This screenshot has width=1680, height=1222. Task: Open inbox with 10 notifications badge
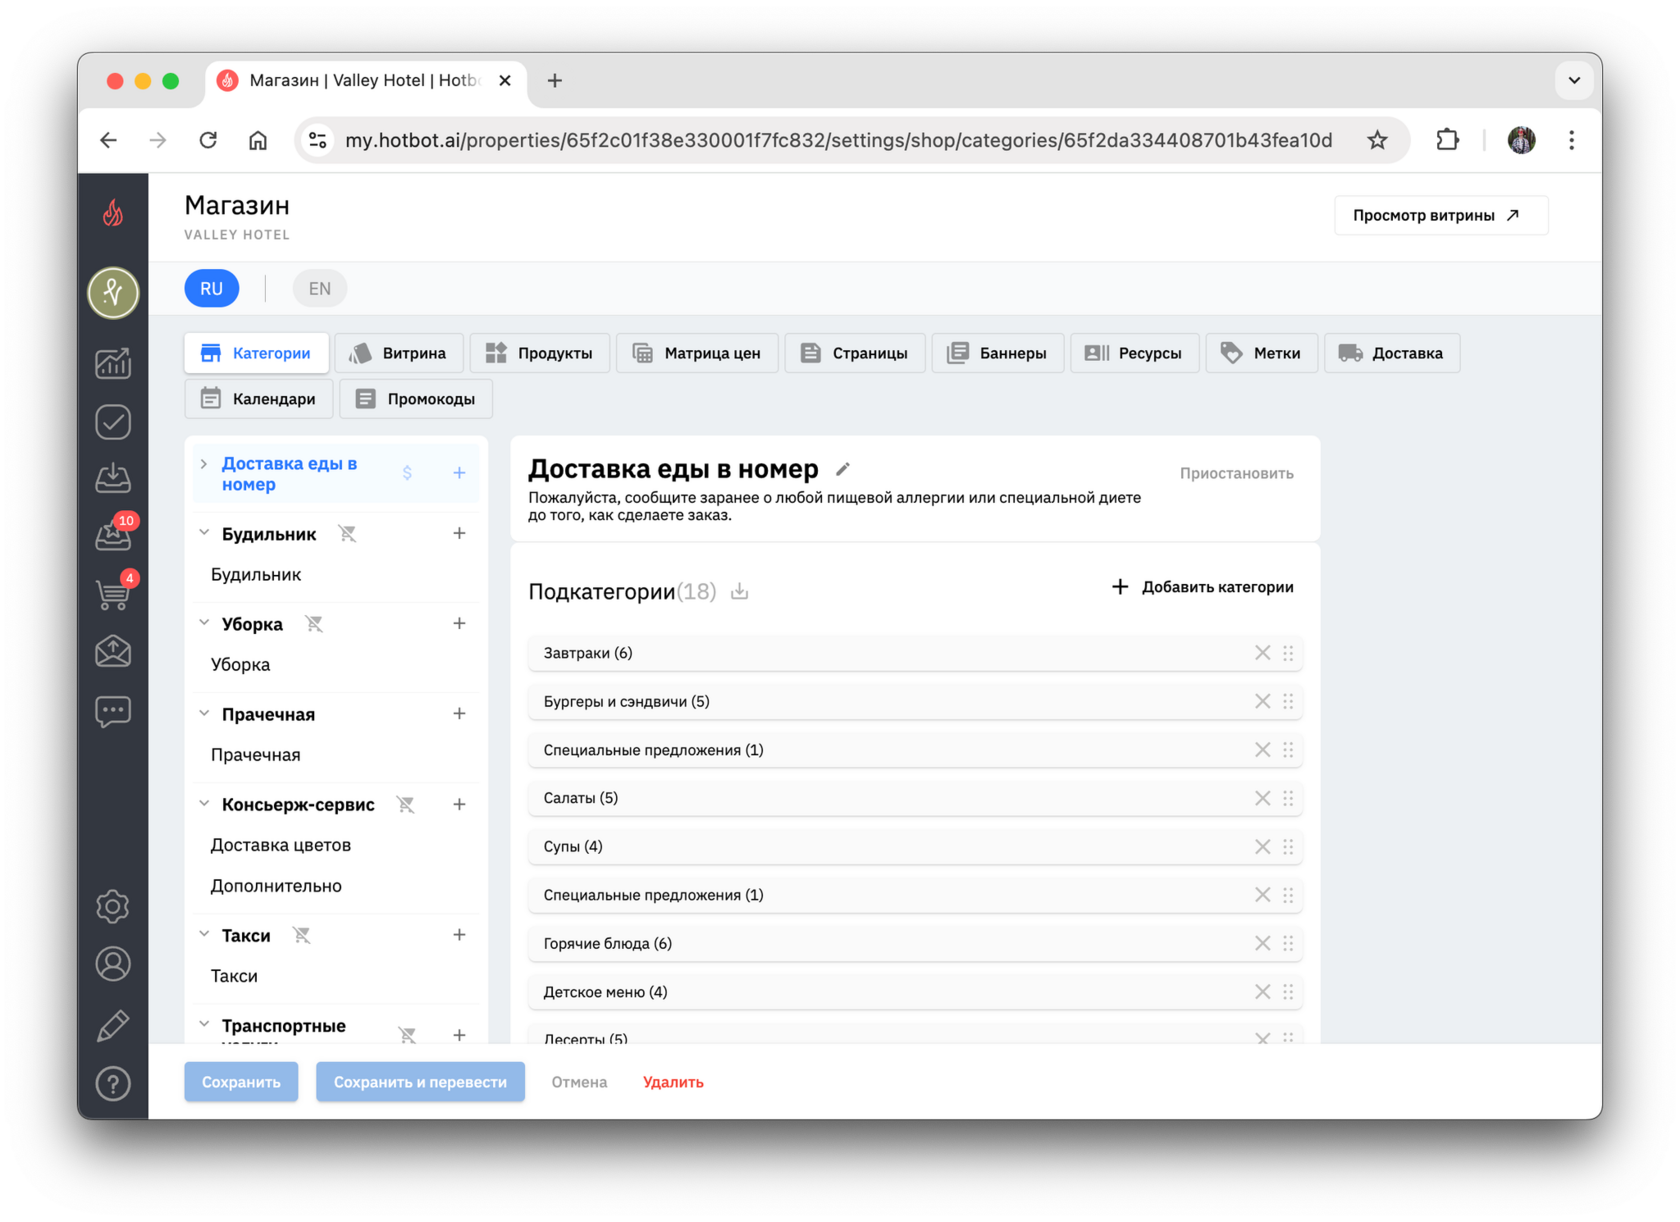[x=114, y=535]
